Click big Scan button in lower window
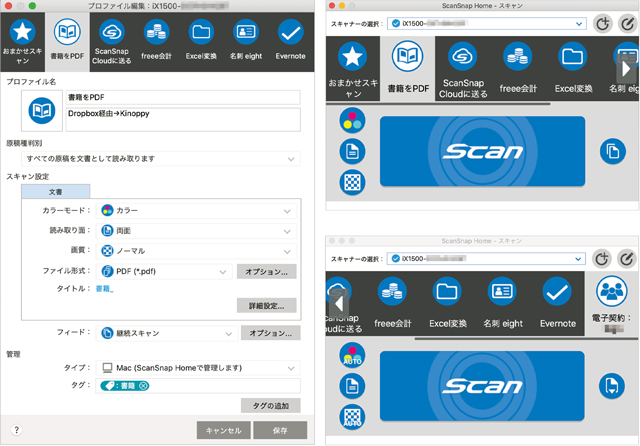 (482, 386)
